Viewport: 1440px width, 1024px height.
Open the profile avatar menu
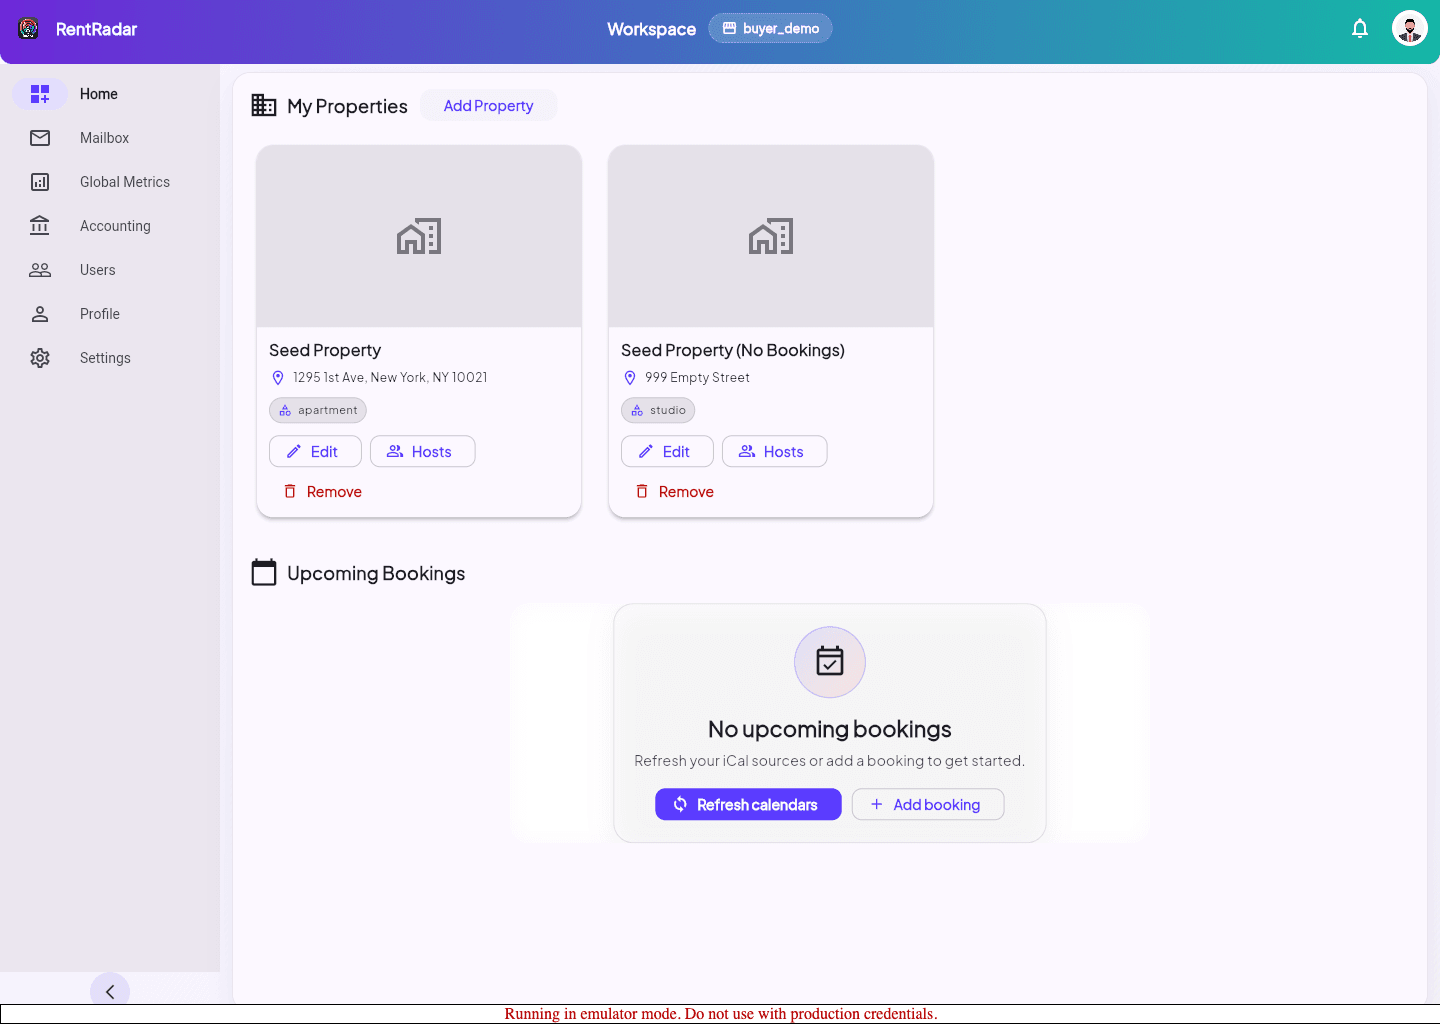[1410, 28]
